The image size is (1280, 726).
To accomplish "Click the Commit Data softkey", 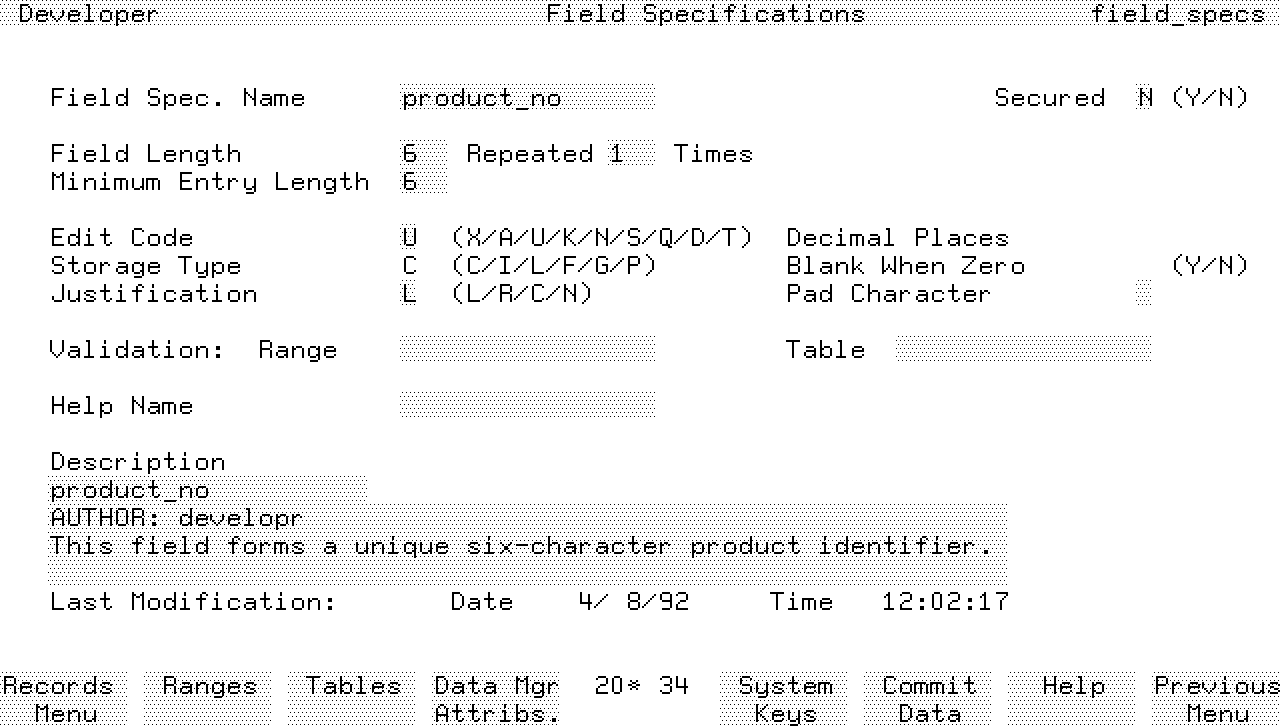I will pos(929,699).
